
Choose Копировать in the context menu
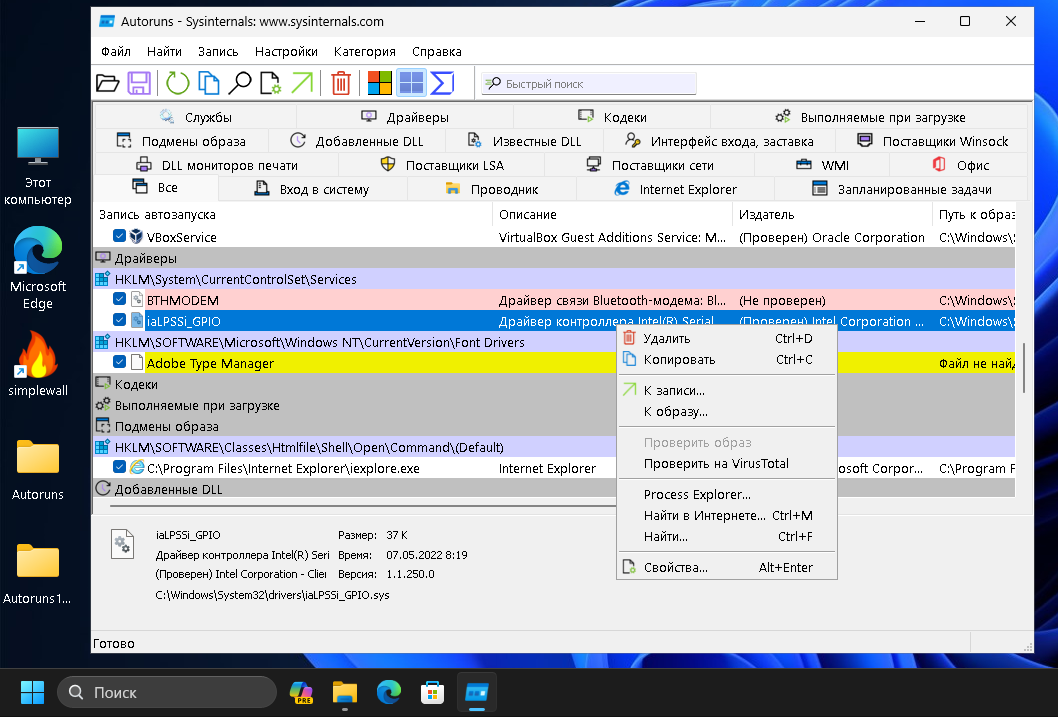coord(727,360)
